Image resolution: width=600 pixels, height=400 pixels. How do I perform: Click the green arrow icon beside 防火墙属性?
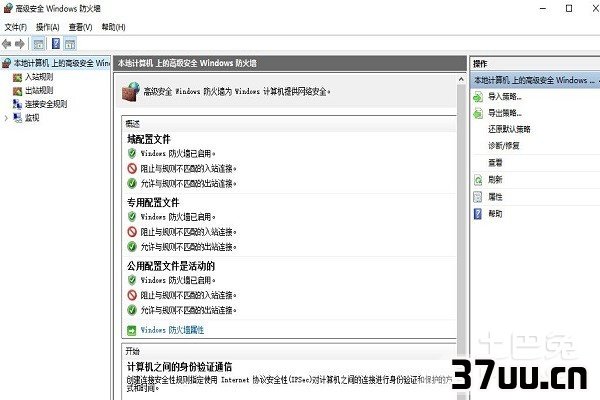(132, 330)
